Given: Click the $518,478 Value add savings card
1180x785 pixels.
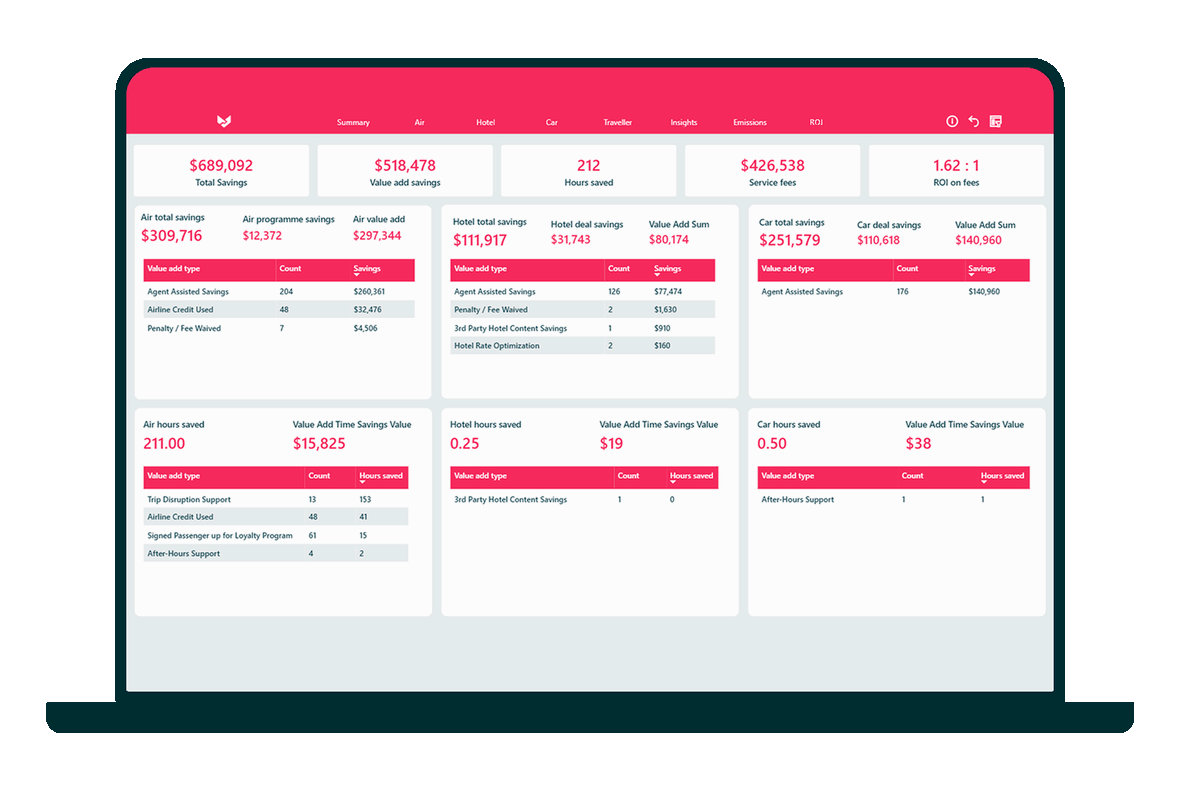Looking at the screenshot, I should pyautogui.click(x=405, y=172).
